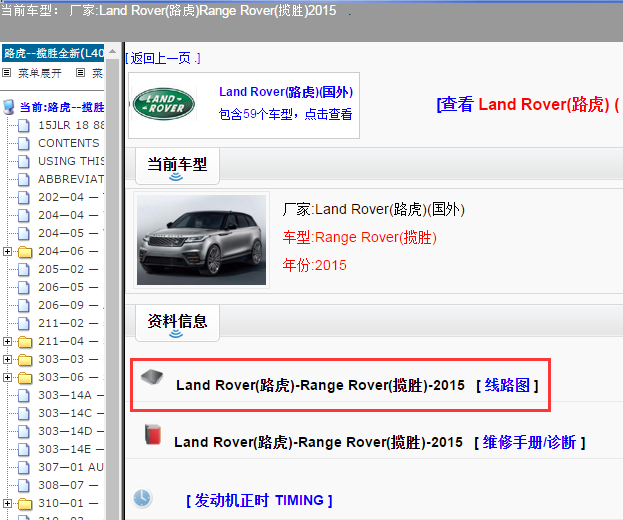This screenshot has width=623, height=520.
Task: Click folder icon beside 310—01
Action: [25, 504]
